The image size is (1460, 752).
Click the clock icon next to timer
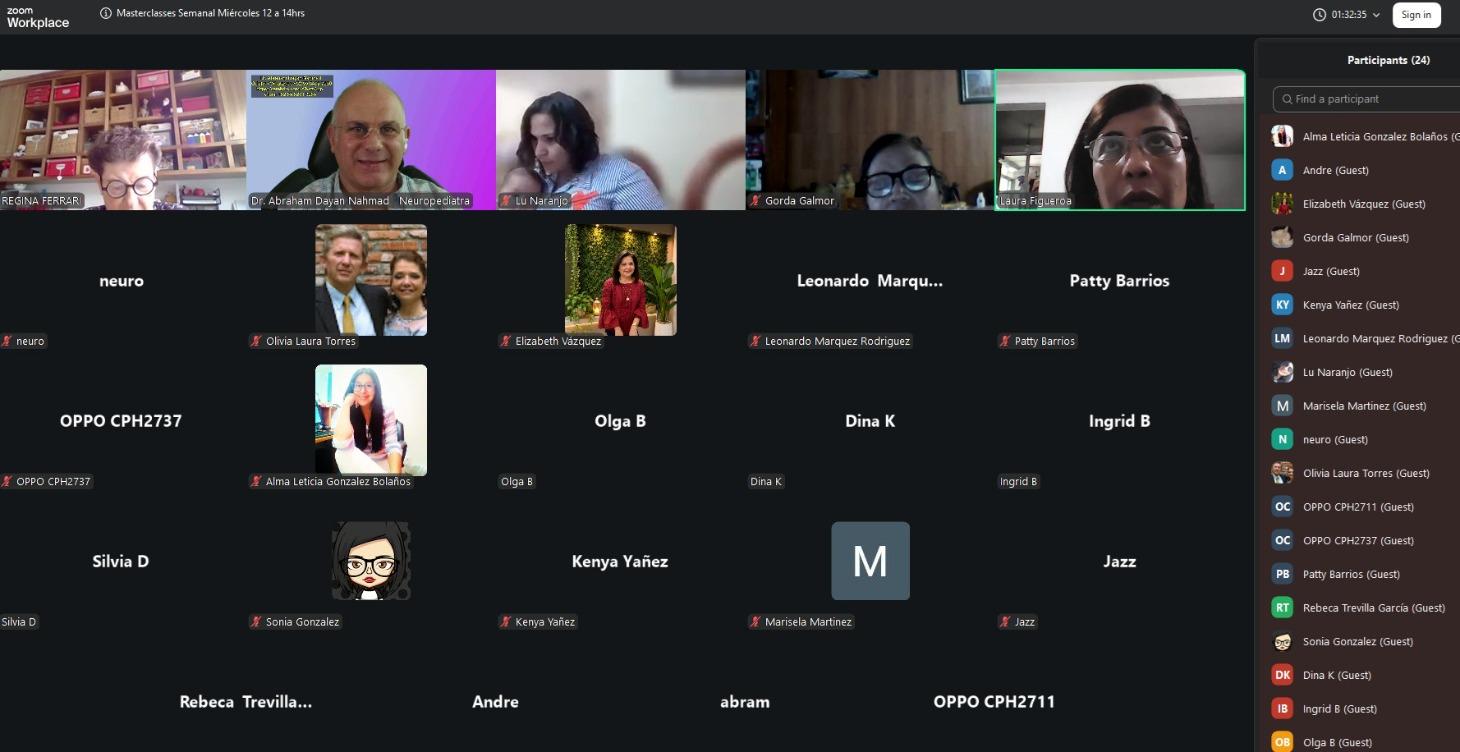click(x=1320, y=15)
